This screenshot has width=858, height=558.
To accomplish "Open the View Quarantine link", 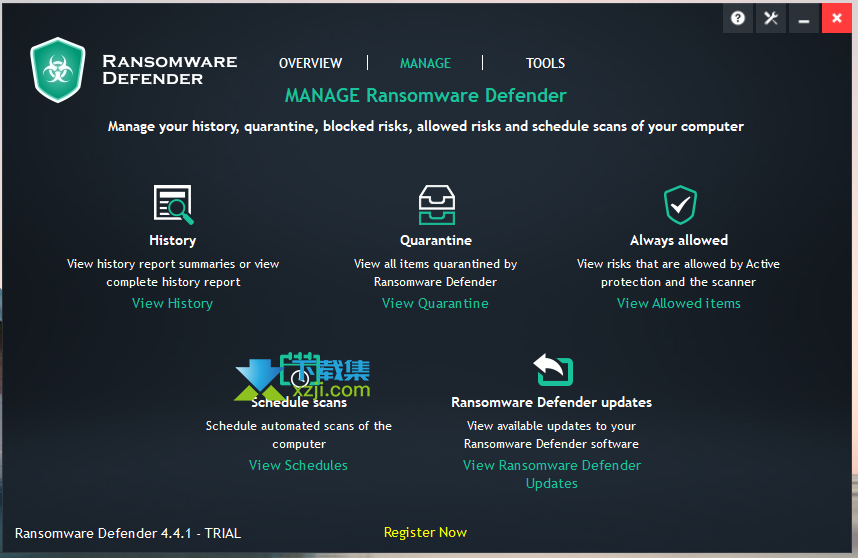I will (435, 303).
